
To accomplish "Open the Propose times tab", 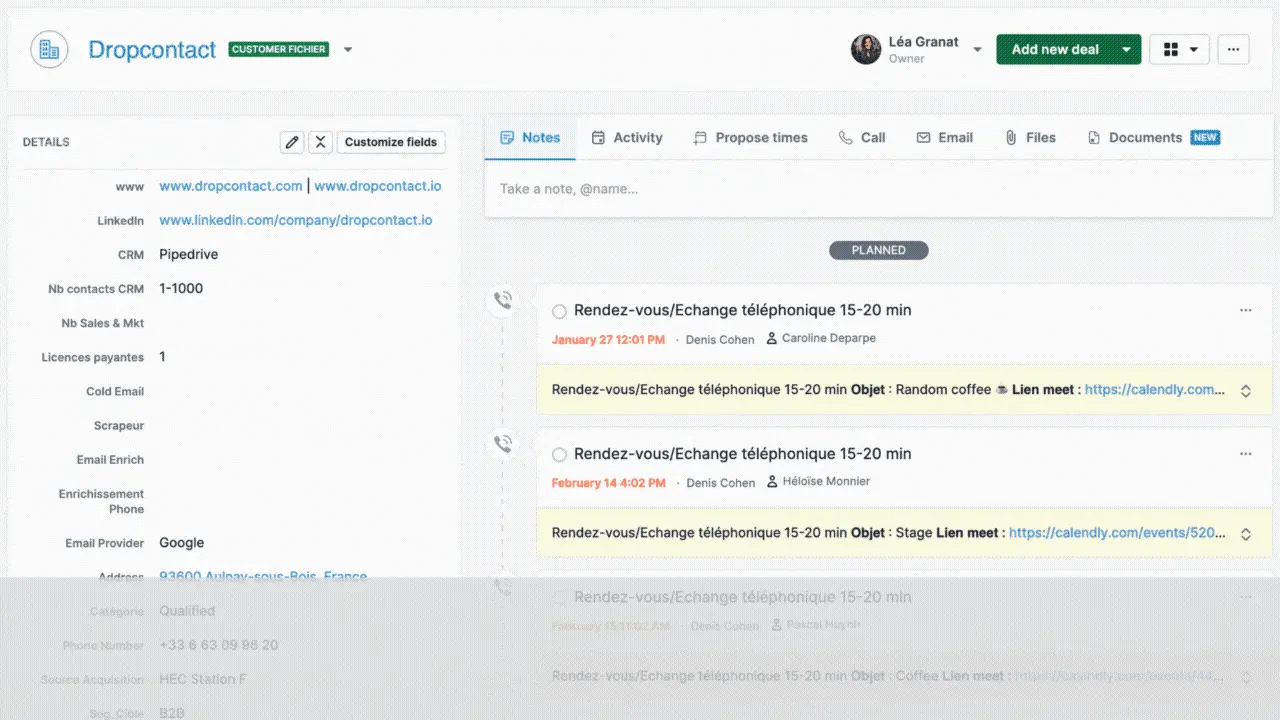I will click(x=750, y=138).
